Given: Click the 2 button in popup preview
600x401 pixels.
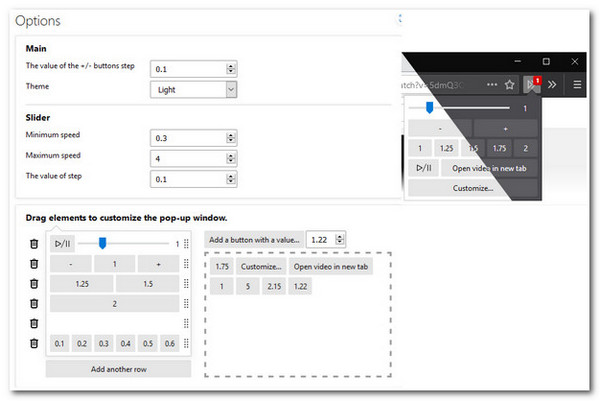Looking at the screenshot, I should pos(526,148).
